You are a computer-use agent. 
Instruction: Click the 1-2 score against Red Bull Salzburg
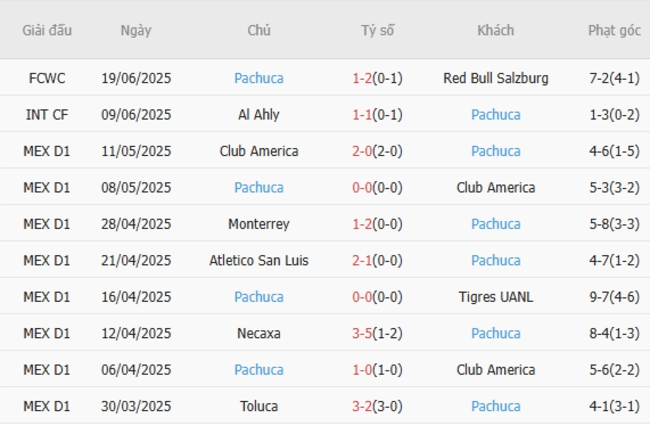pos(362,78)
